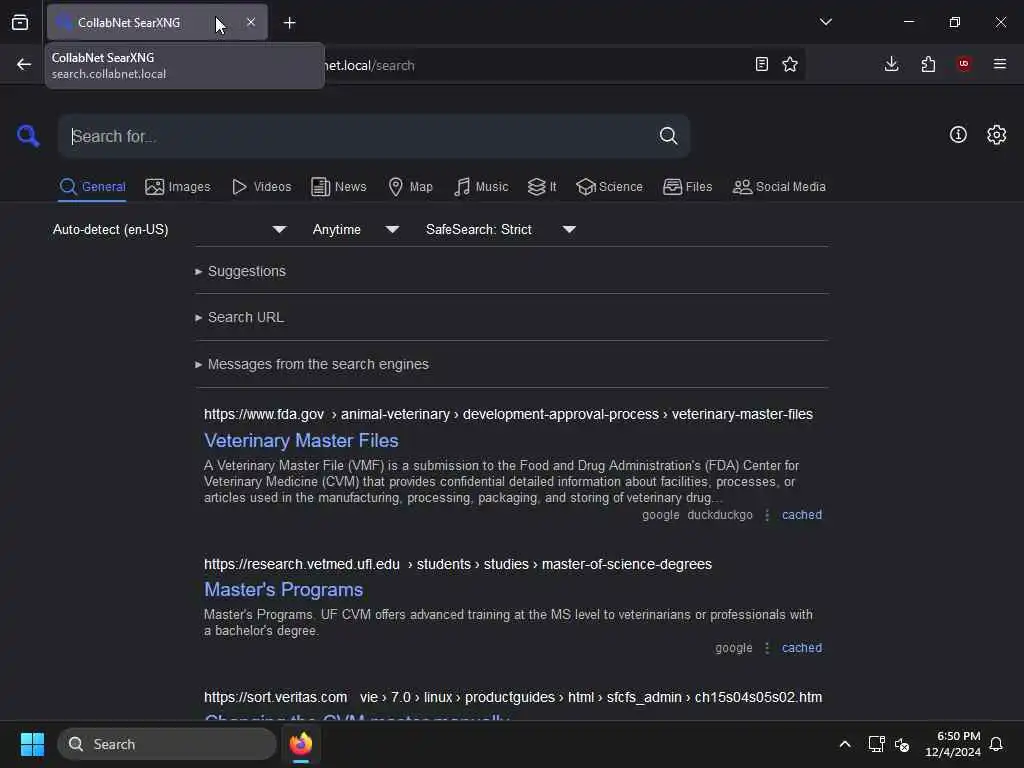Switch to the Videos category tab
The height and width of the screenshot is (768, 1024).
tap(262, 187)
